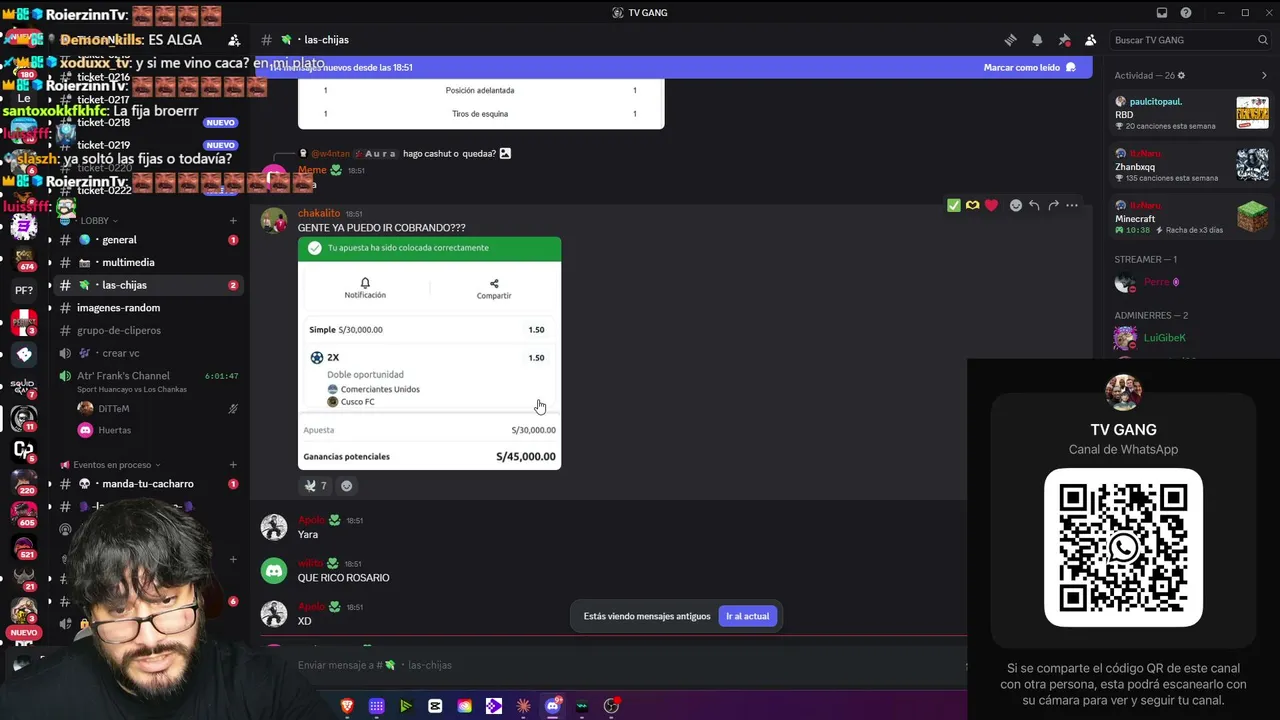1280x720 pixels.
Task: Create a channel in Eventos en proceso
Action: pos(233,465)
